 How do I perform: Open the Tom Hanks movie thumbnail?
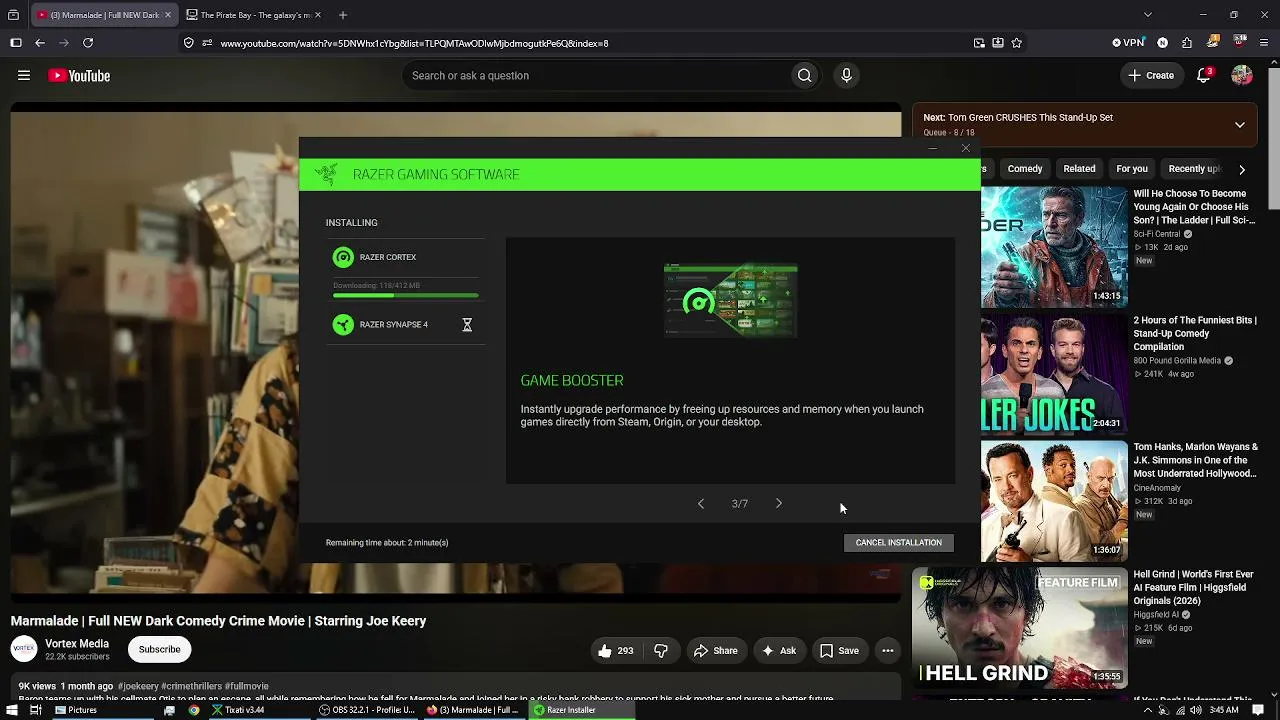[1054, 500]
